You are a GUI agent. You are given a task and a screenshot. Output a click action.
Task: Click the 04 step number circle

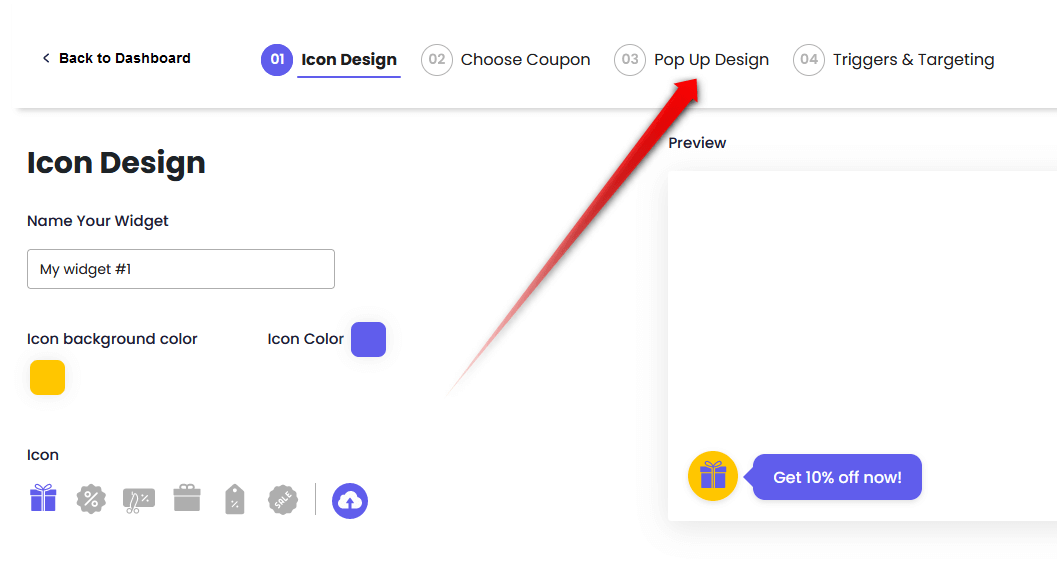tap(809, 60)
